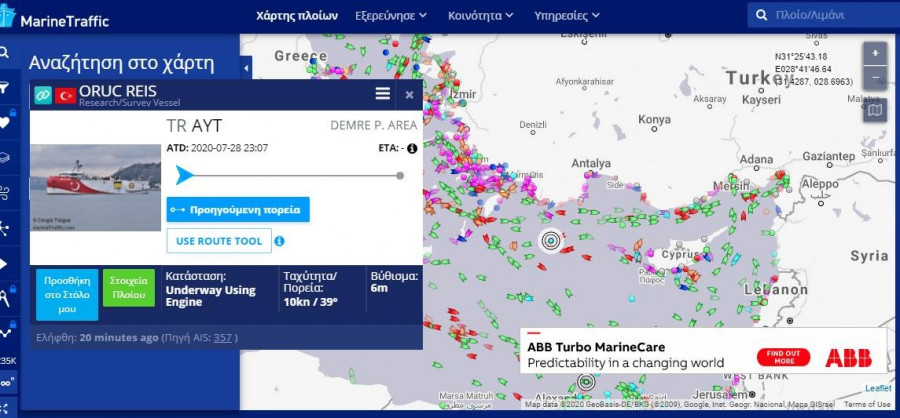Select the Χάρτης πλοίων menu item
The height and width of the screenshot is (418, 900).
297,15
